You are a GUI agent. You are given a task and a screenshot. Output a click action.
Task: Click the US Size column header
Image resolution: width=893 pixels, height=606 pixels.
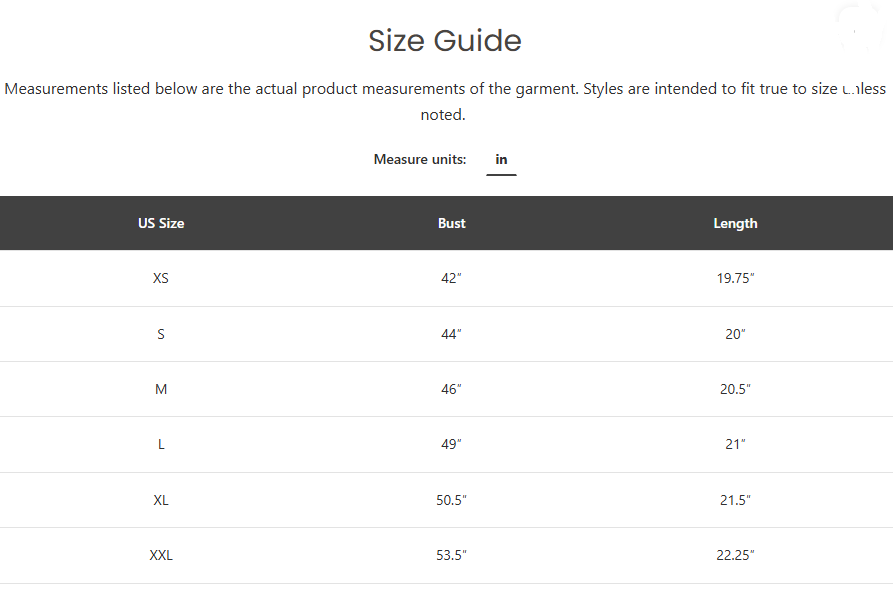(x=161, y=223)
